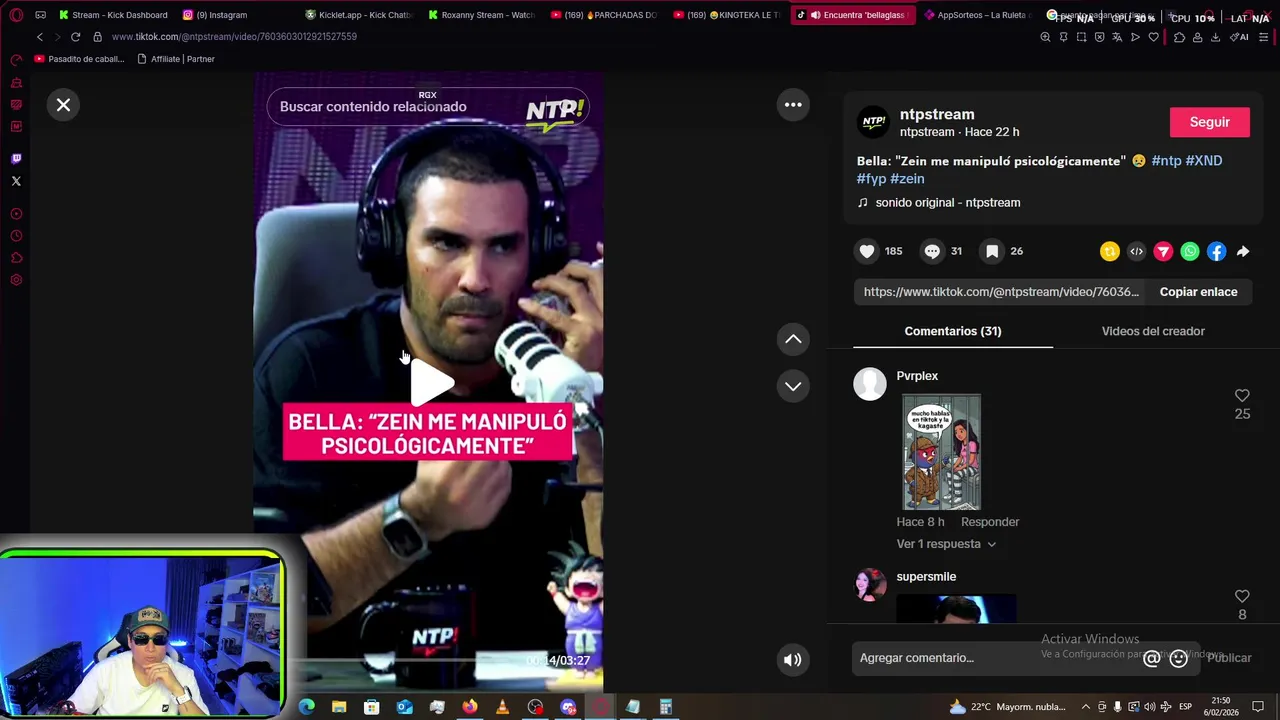Switch to Stream - Kick Dashboard tab
The width and height of the screenshot is (1280, 720).
coord(113,15)
